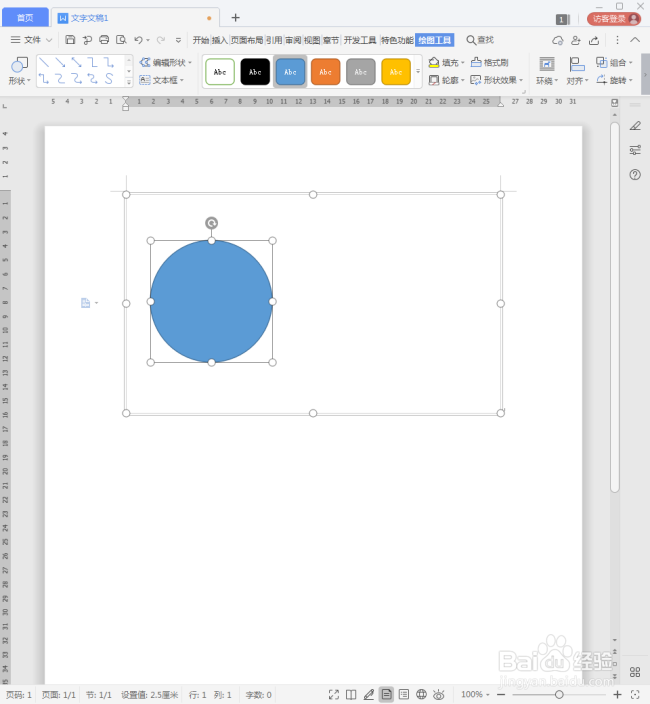The width and height of the screenshot is (650, 704).
Task: Click the pen writing mode icon in status bar
Action: [369, 695]
